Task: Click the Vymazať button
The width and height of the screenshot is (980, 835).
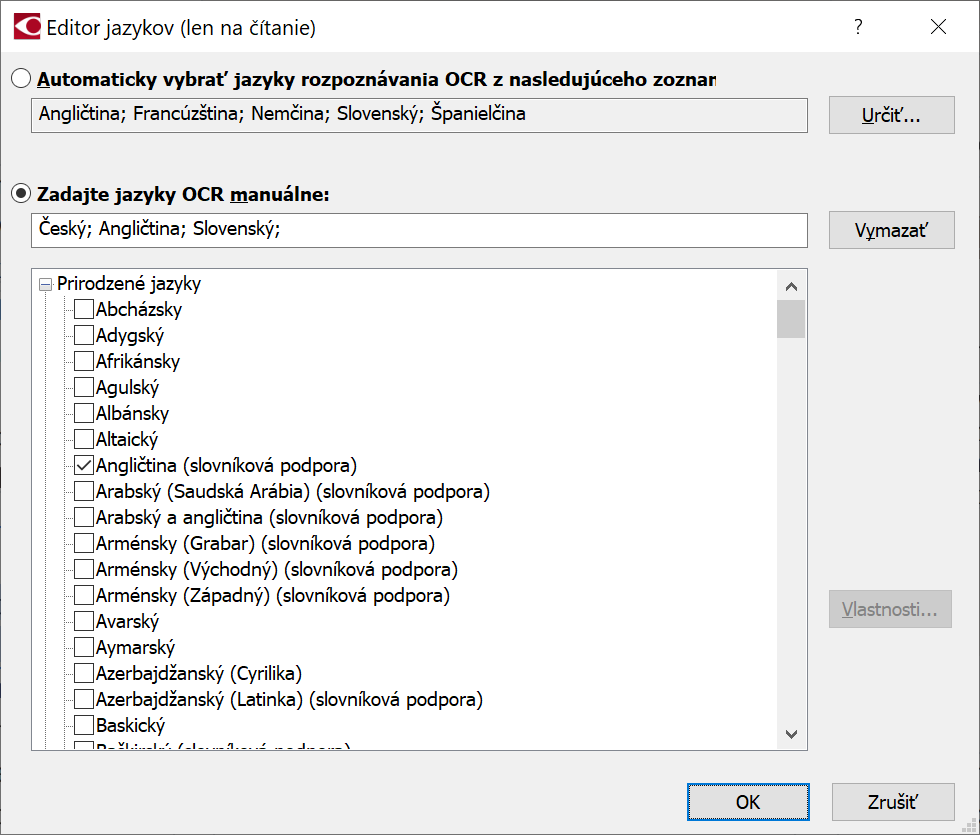Action: [x=891, y=230]
